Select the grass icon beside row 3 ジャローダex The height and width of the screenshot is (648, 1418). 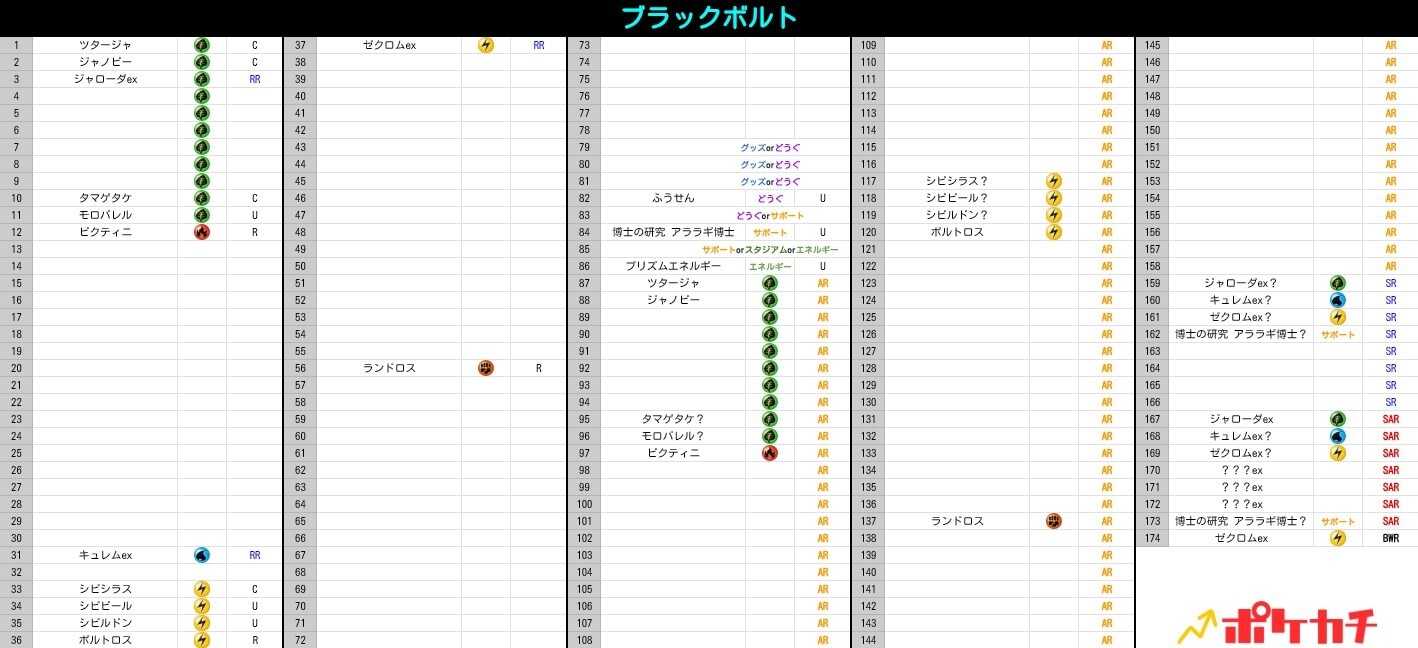202,79
